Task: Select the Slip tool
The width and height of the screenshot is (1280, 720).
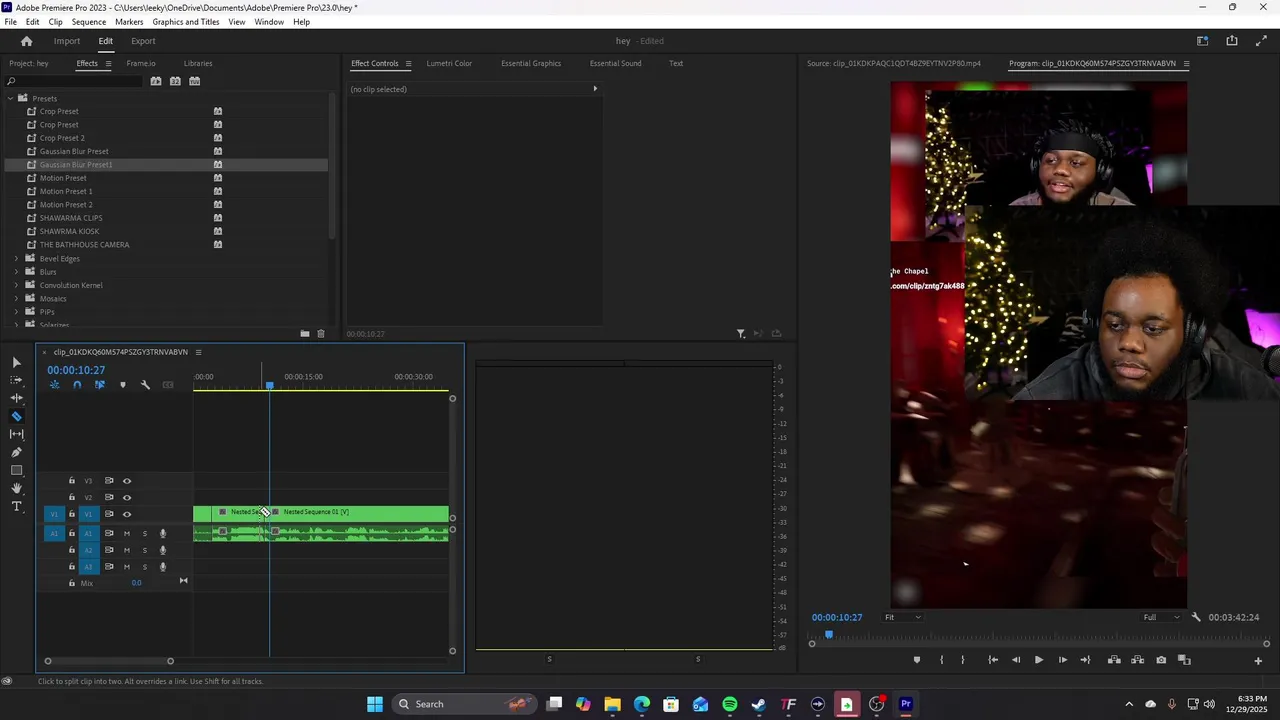Action: tap(16, 434)
